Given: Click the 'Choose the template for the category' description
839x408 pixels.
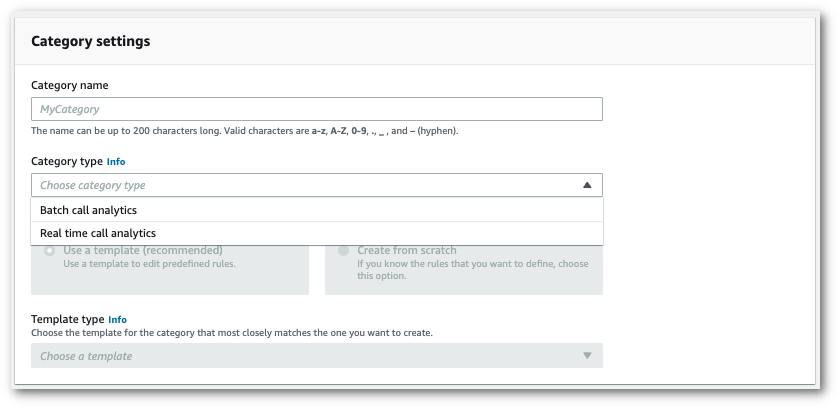Looking at the screenshot, I should coord(232,332).
